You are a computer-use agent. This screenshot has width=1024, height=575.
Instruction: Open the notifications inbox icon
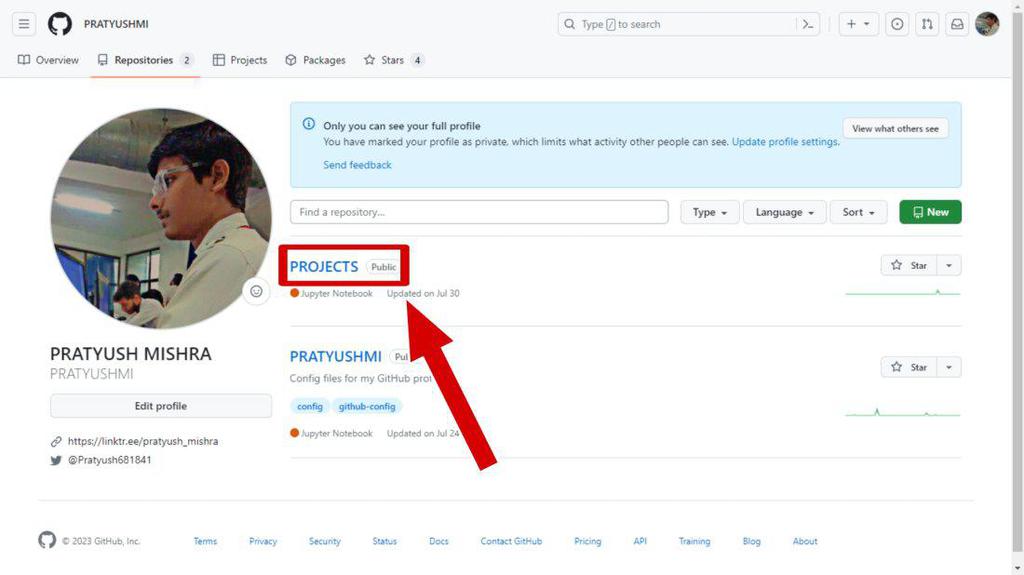tap(957, 24)
